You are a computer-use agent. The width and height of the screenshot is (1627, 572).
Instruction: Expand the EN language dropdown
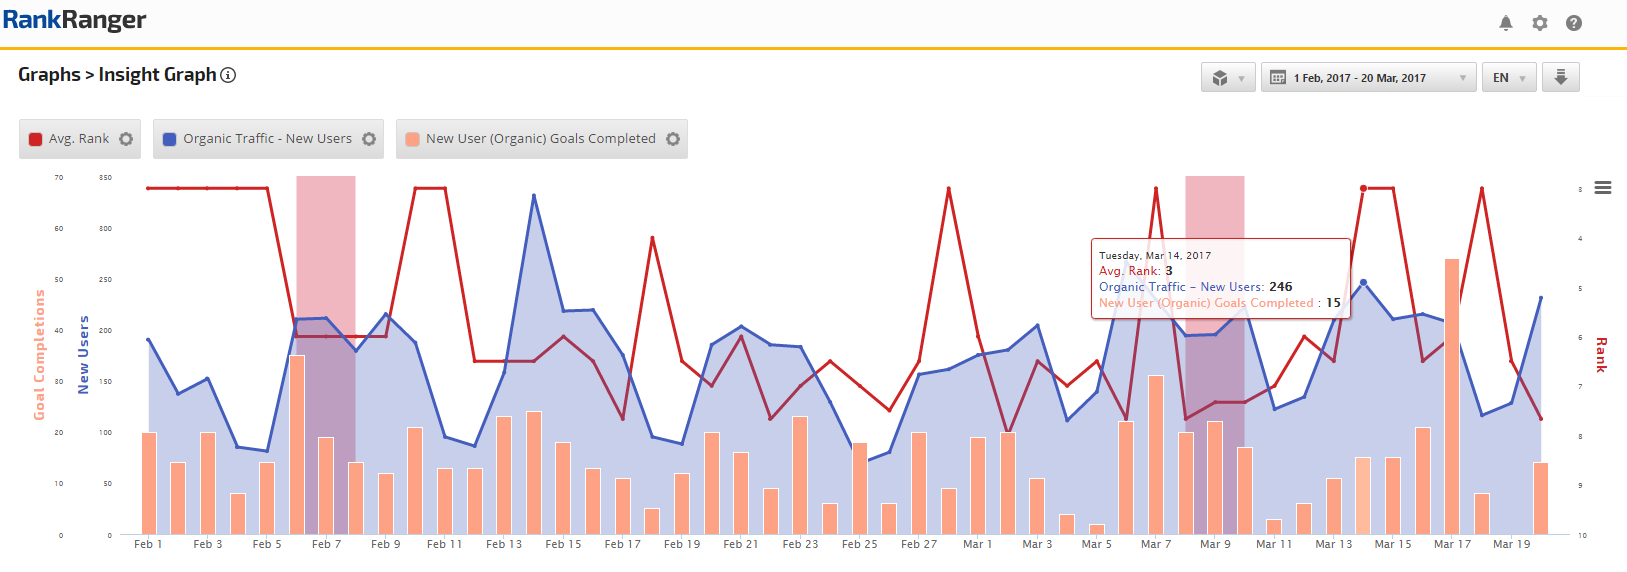tap(1508, 77)
